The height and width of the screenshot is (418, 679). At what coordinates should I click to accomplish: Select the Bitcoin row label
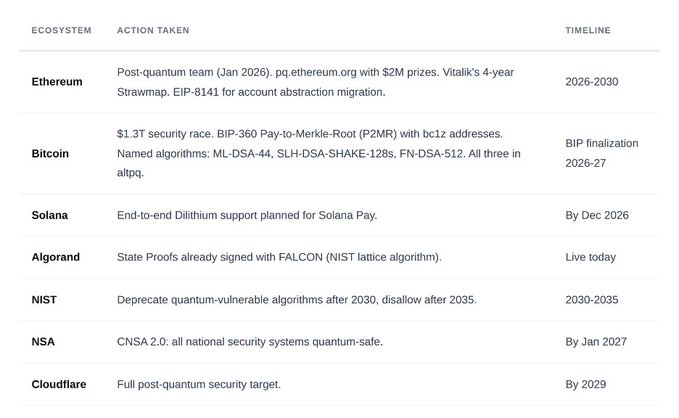pos(50,154)
